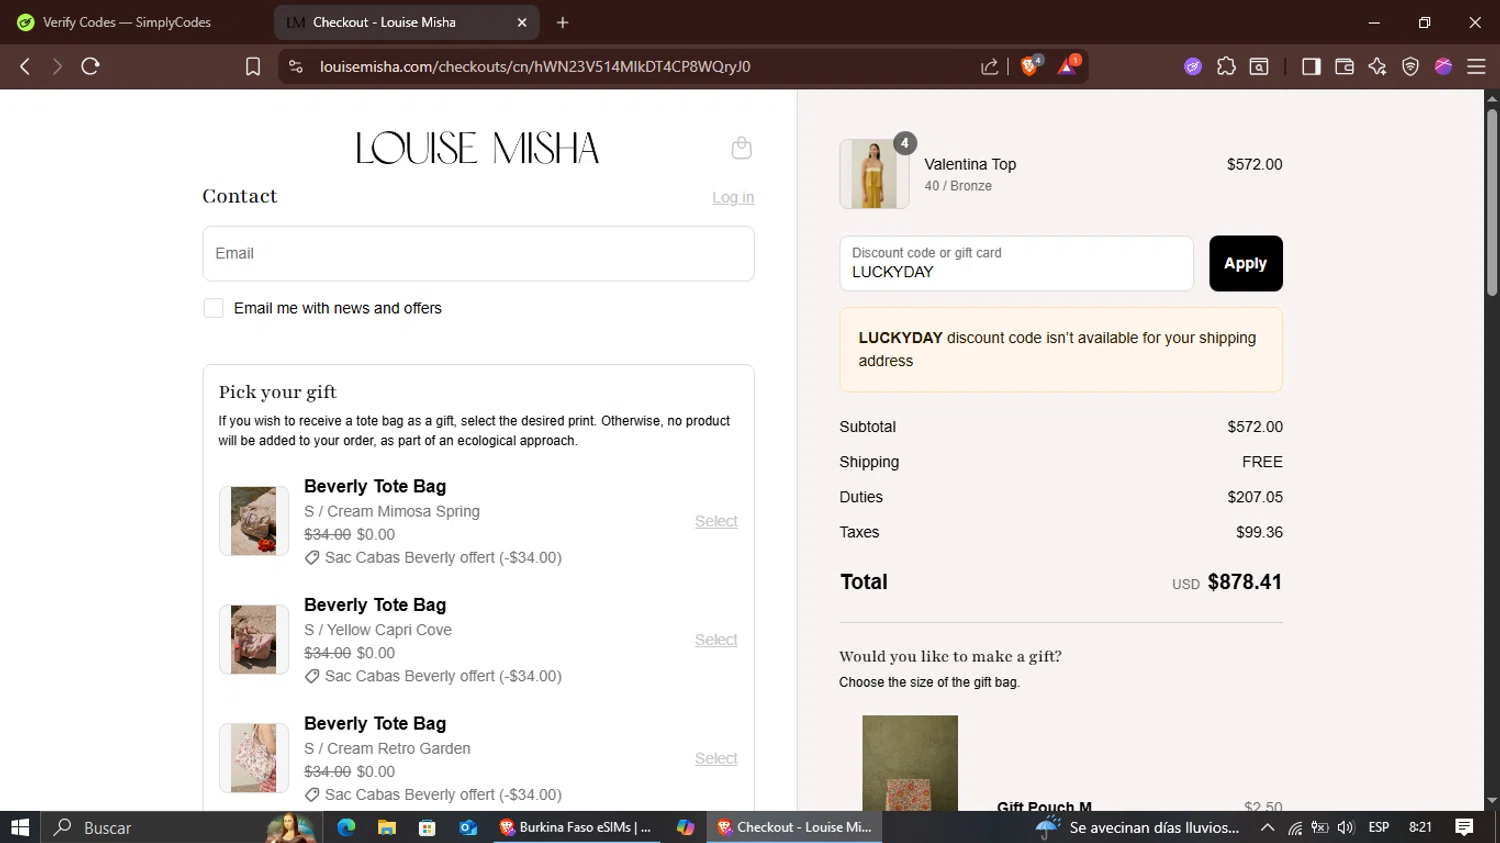Click the Checkout - Louise Mi... taskbar window
This screenshot has height=843, width=1500.
coord(795,827)
